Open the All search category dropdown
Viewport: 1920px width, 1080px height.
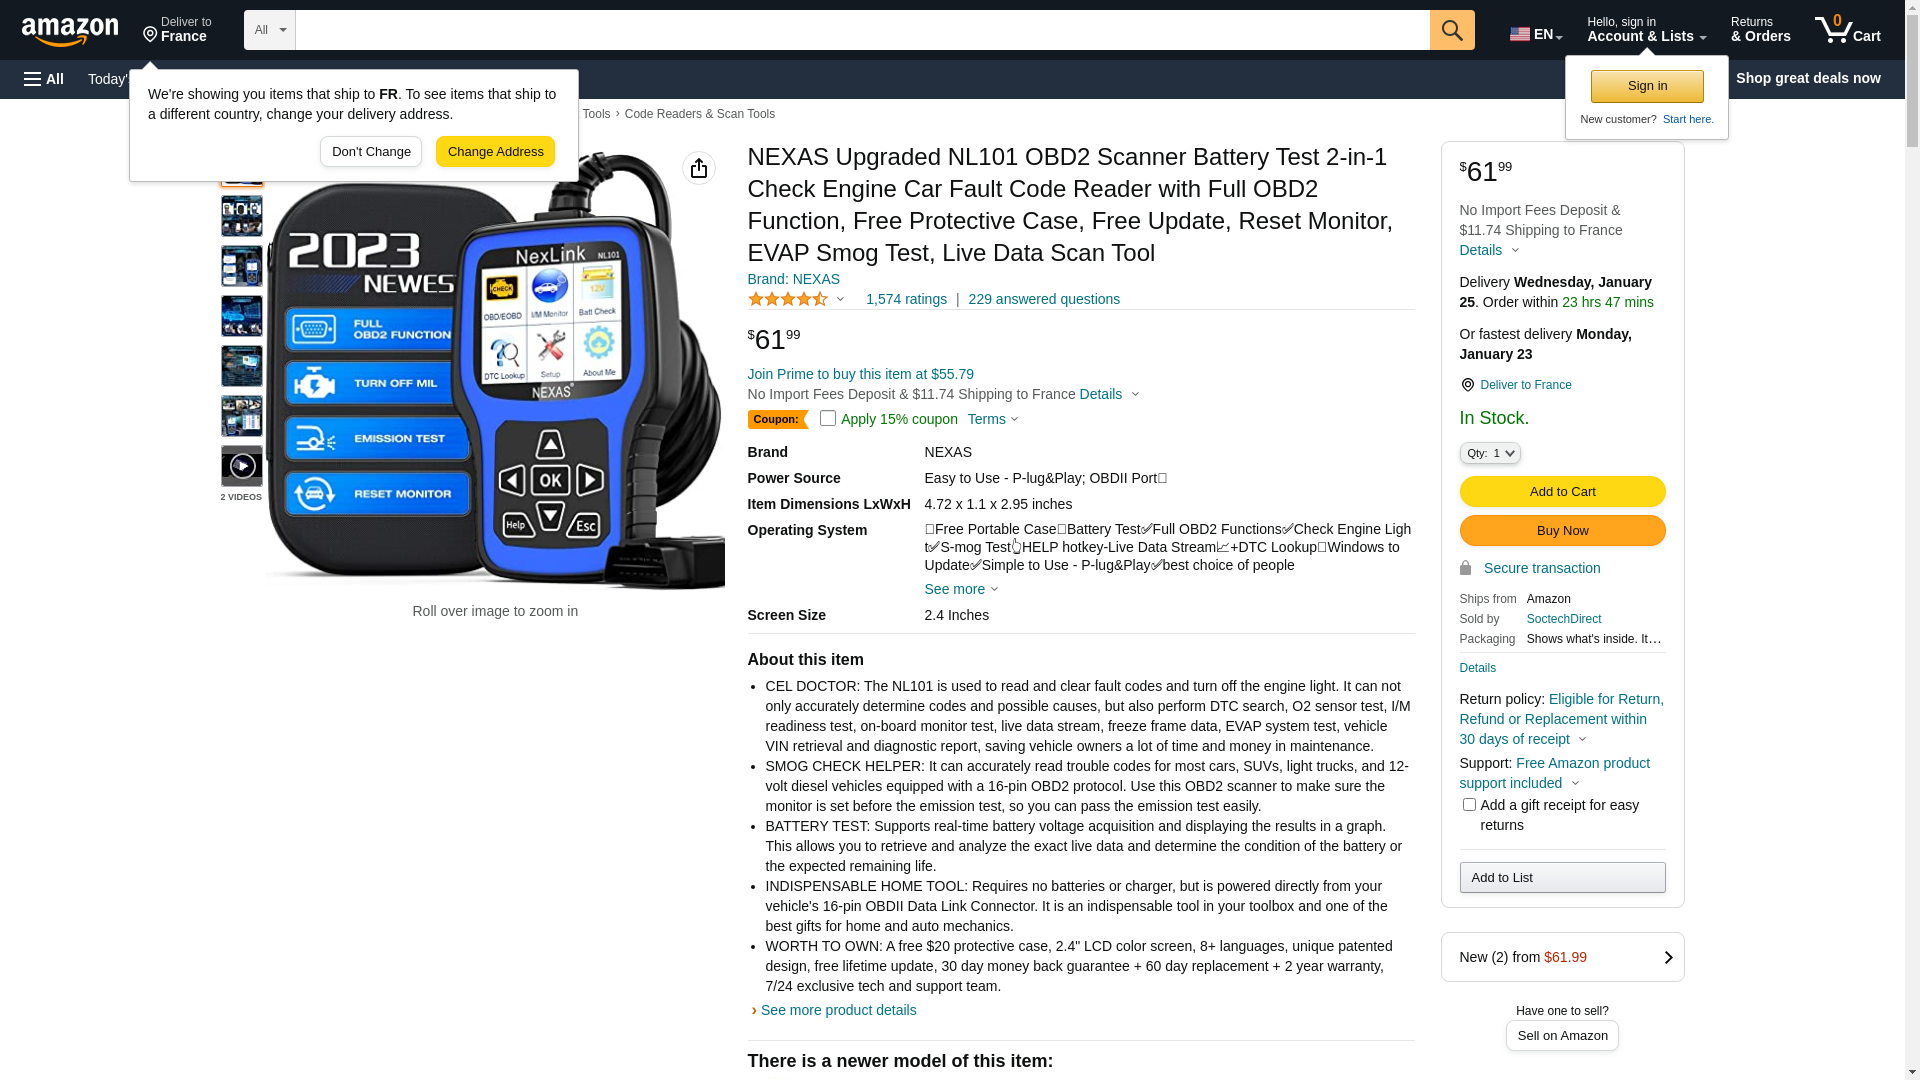270,30
